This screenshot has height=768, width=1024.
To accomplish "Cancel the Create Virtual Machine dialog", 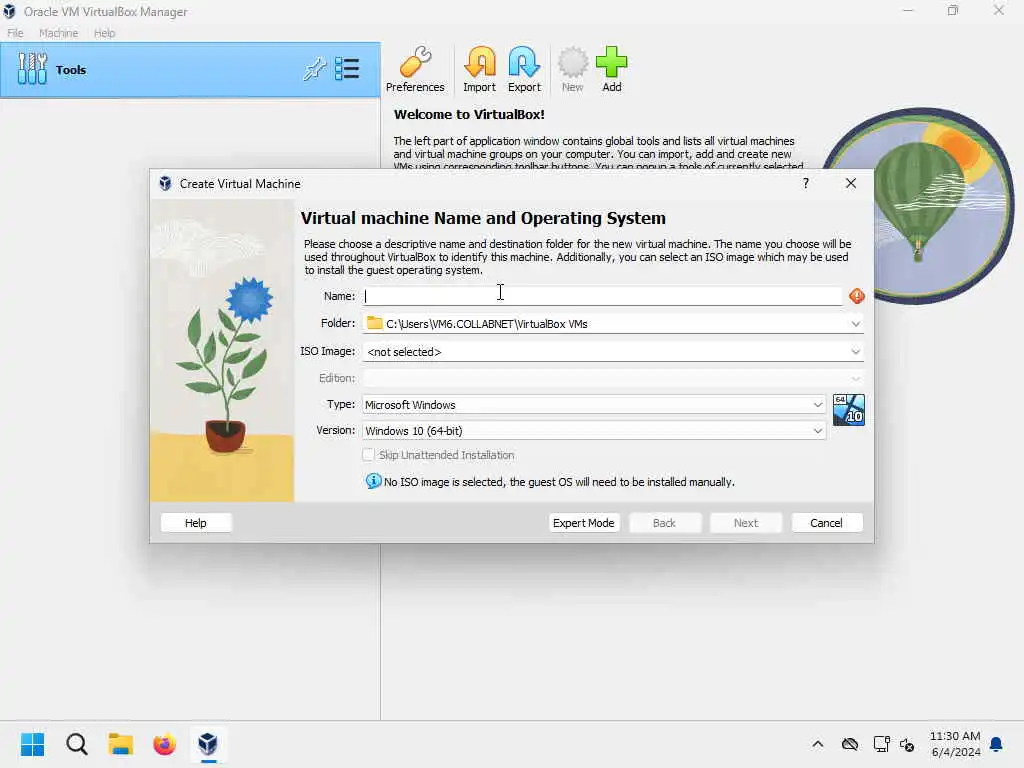I will [826, 522].
